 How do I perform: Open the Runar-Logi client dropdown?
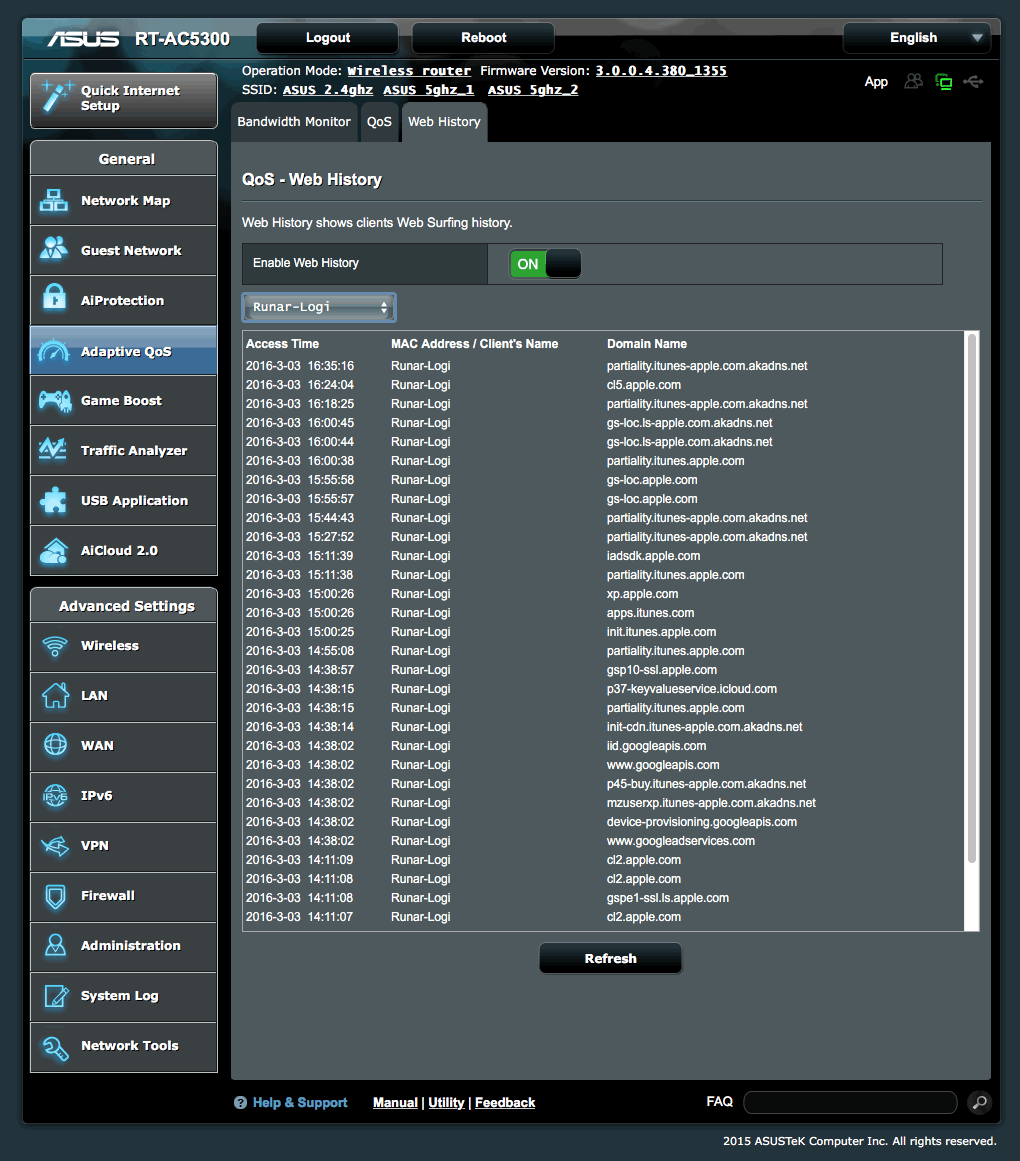318,307
